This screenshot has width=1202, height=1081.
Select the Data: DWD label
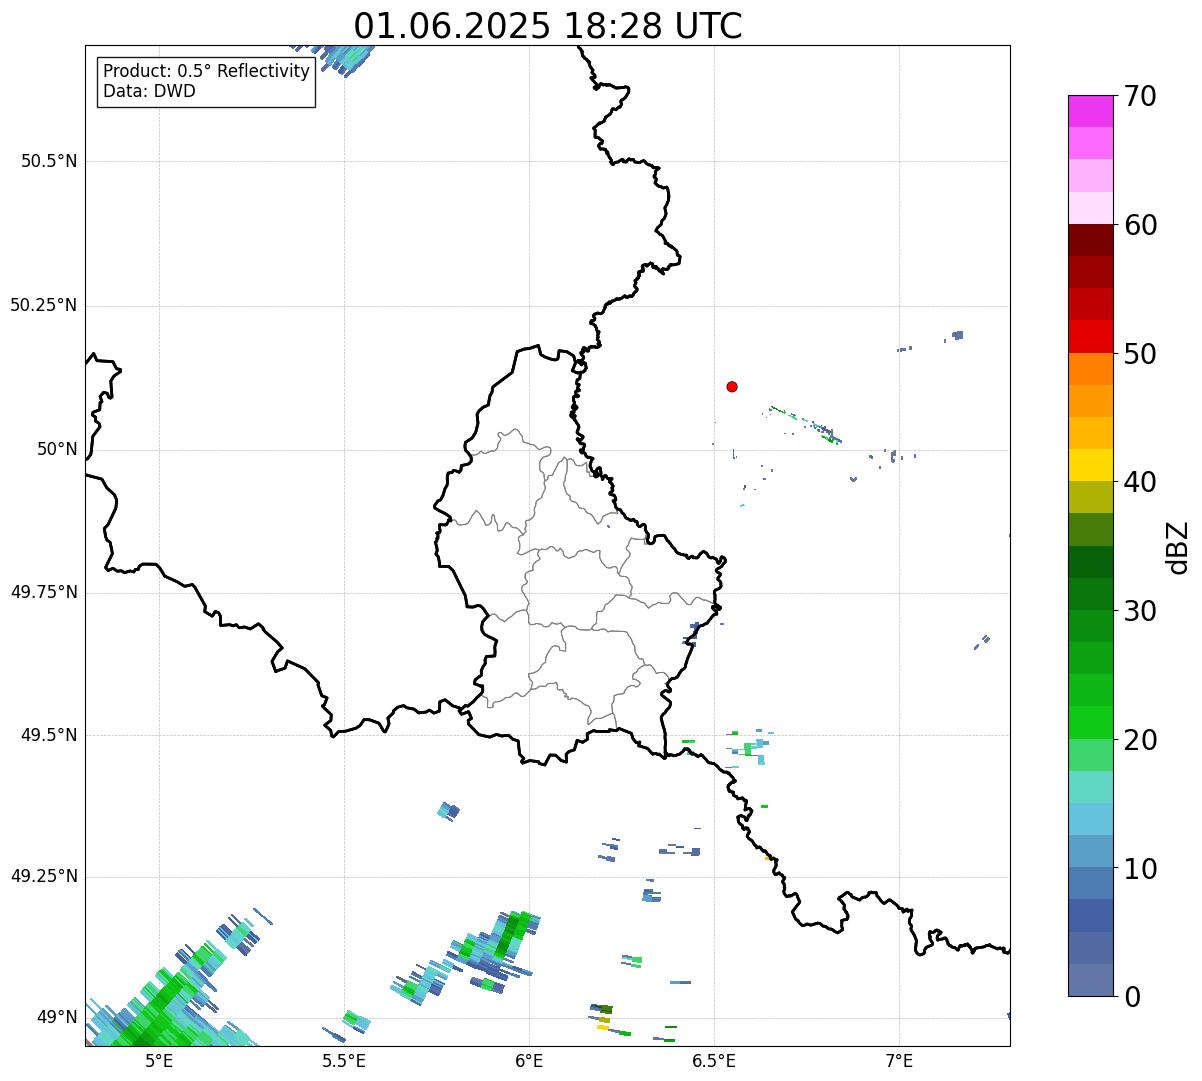pyautogui.click(x=149, y=91)
